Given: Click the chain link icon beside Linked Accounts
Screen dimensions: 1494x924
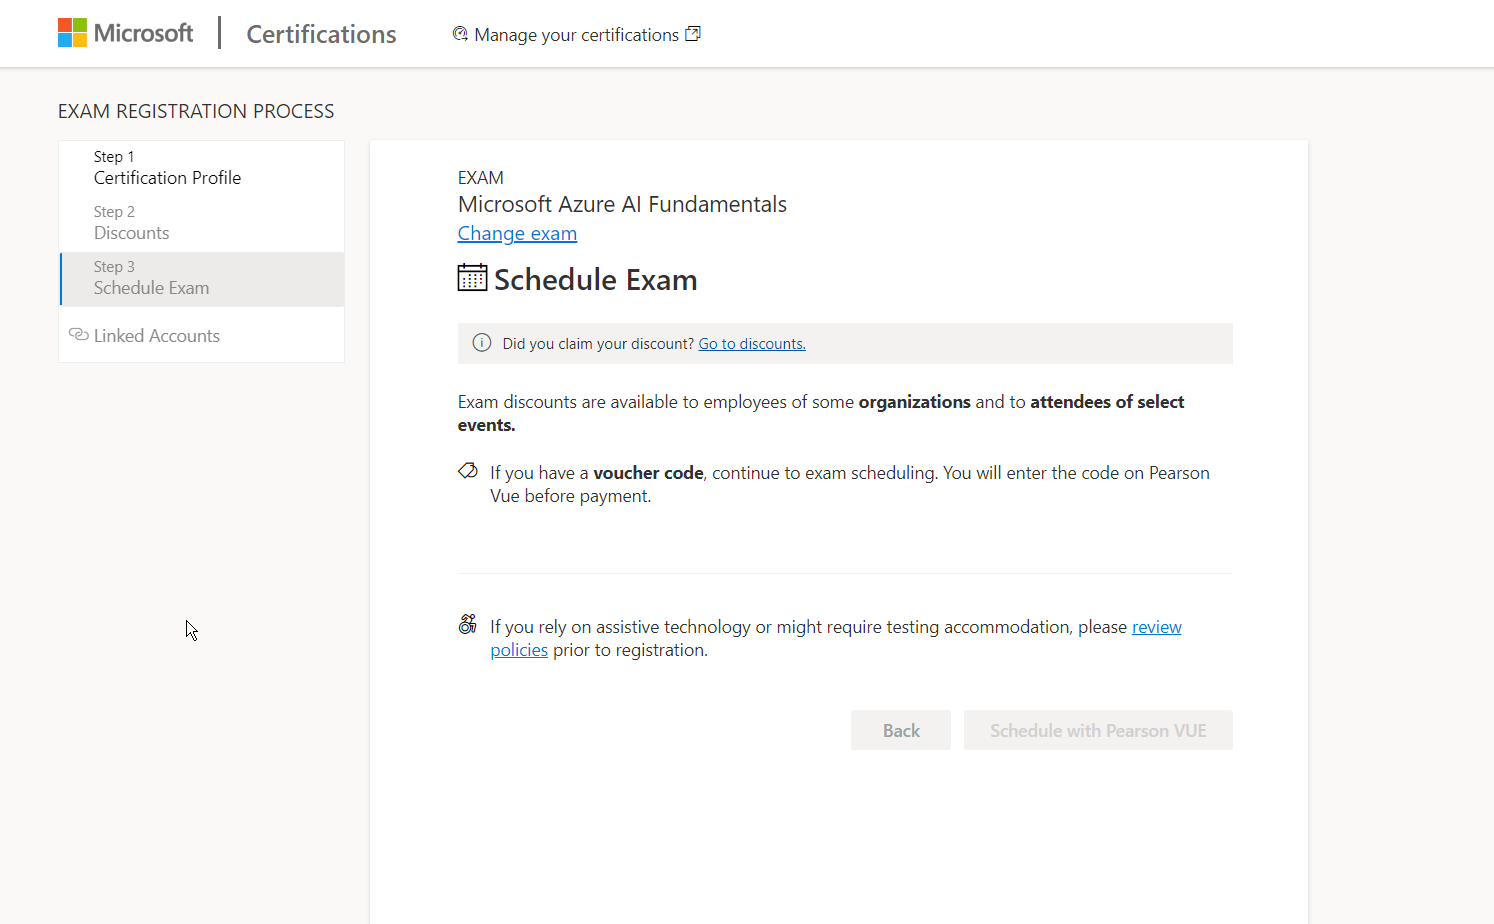Looking at the screenshot, I should point(78,335).
